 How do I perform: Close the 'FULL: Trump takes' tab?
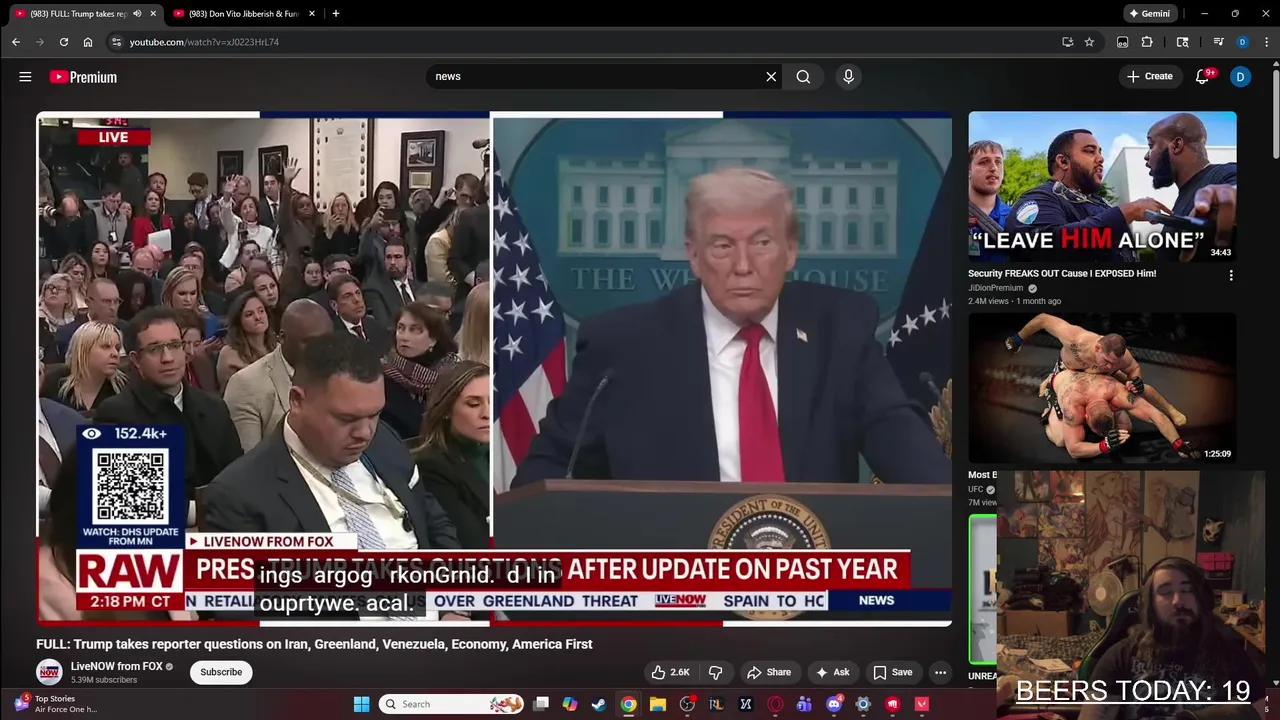[x=153, y=14]
